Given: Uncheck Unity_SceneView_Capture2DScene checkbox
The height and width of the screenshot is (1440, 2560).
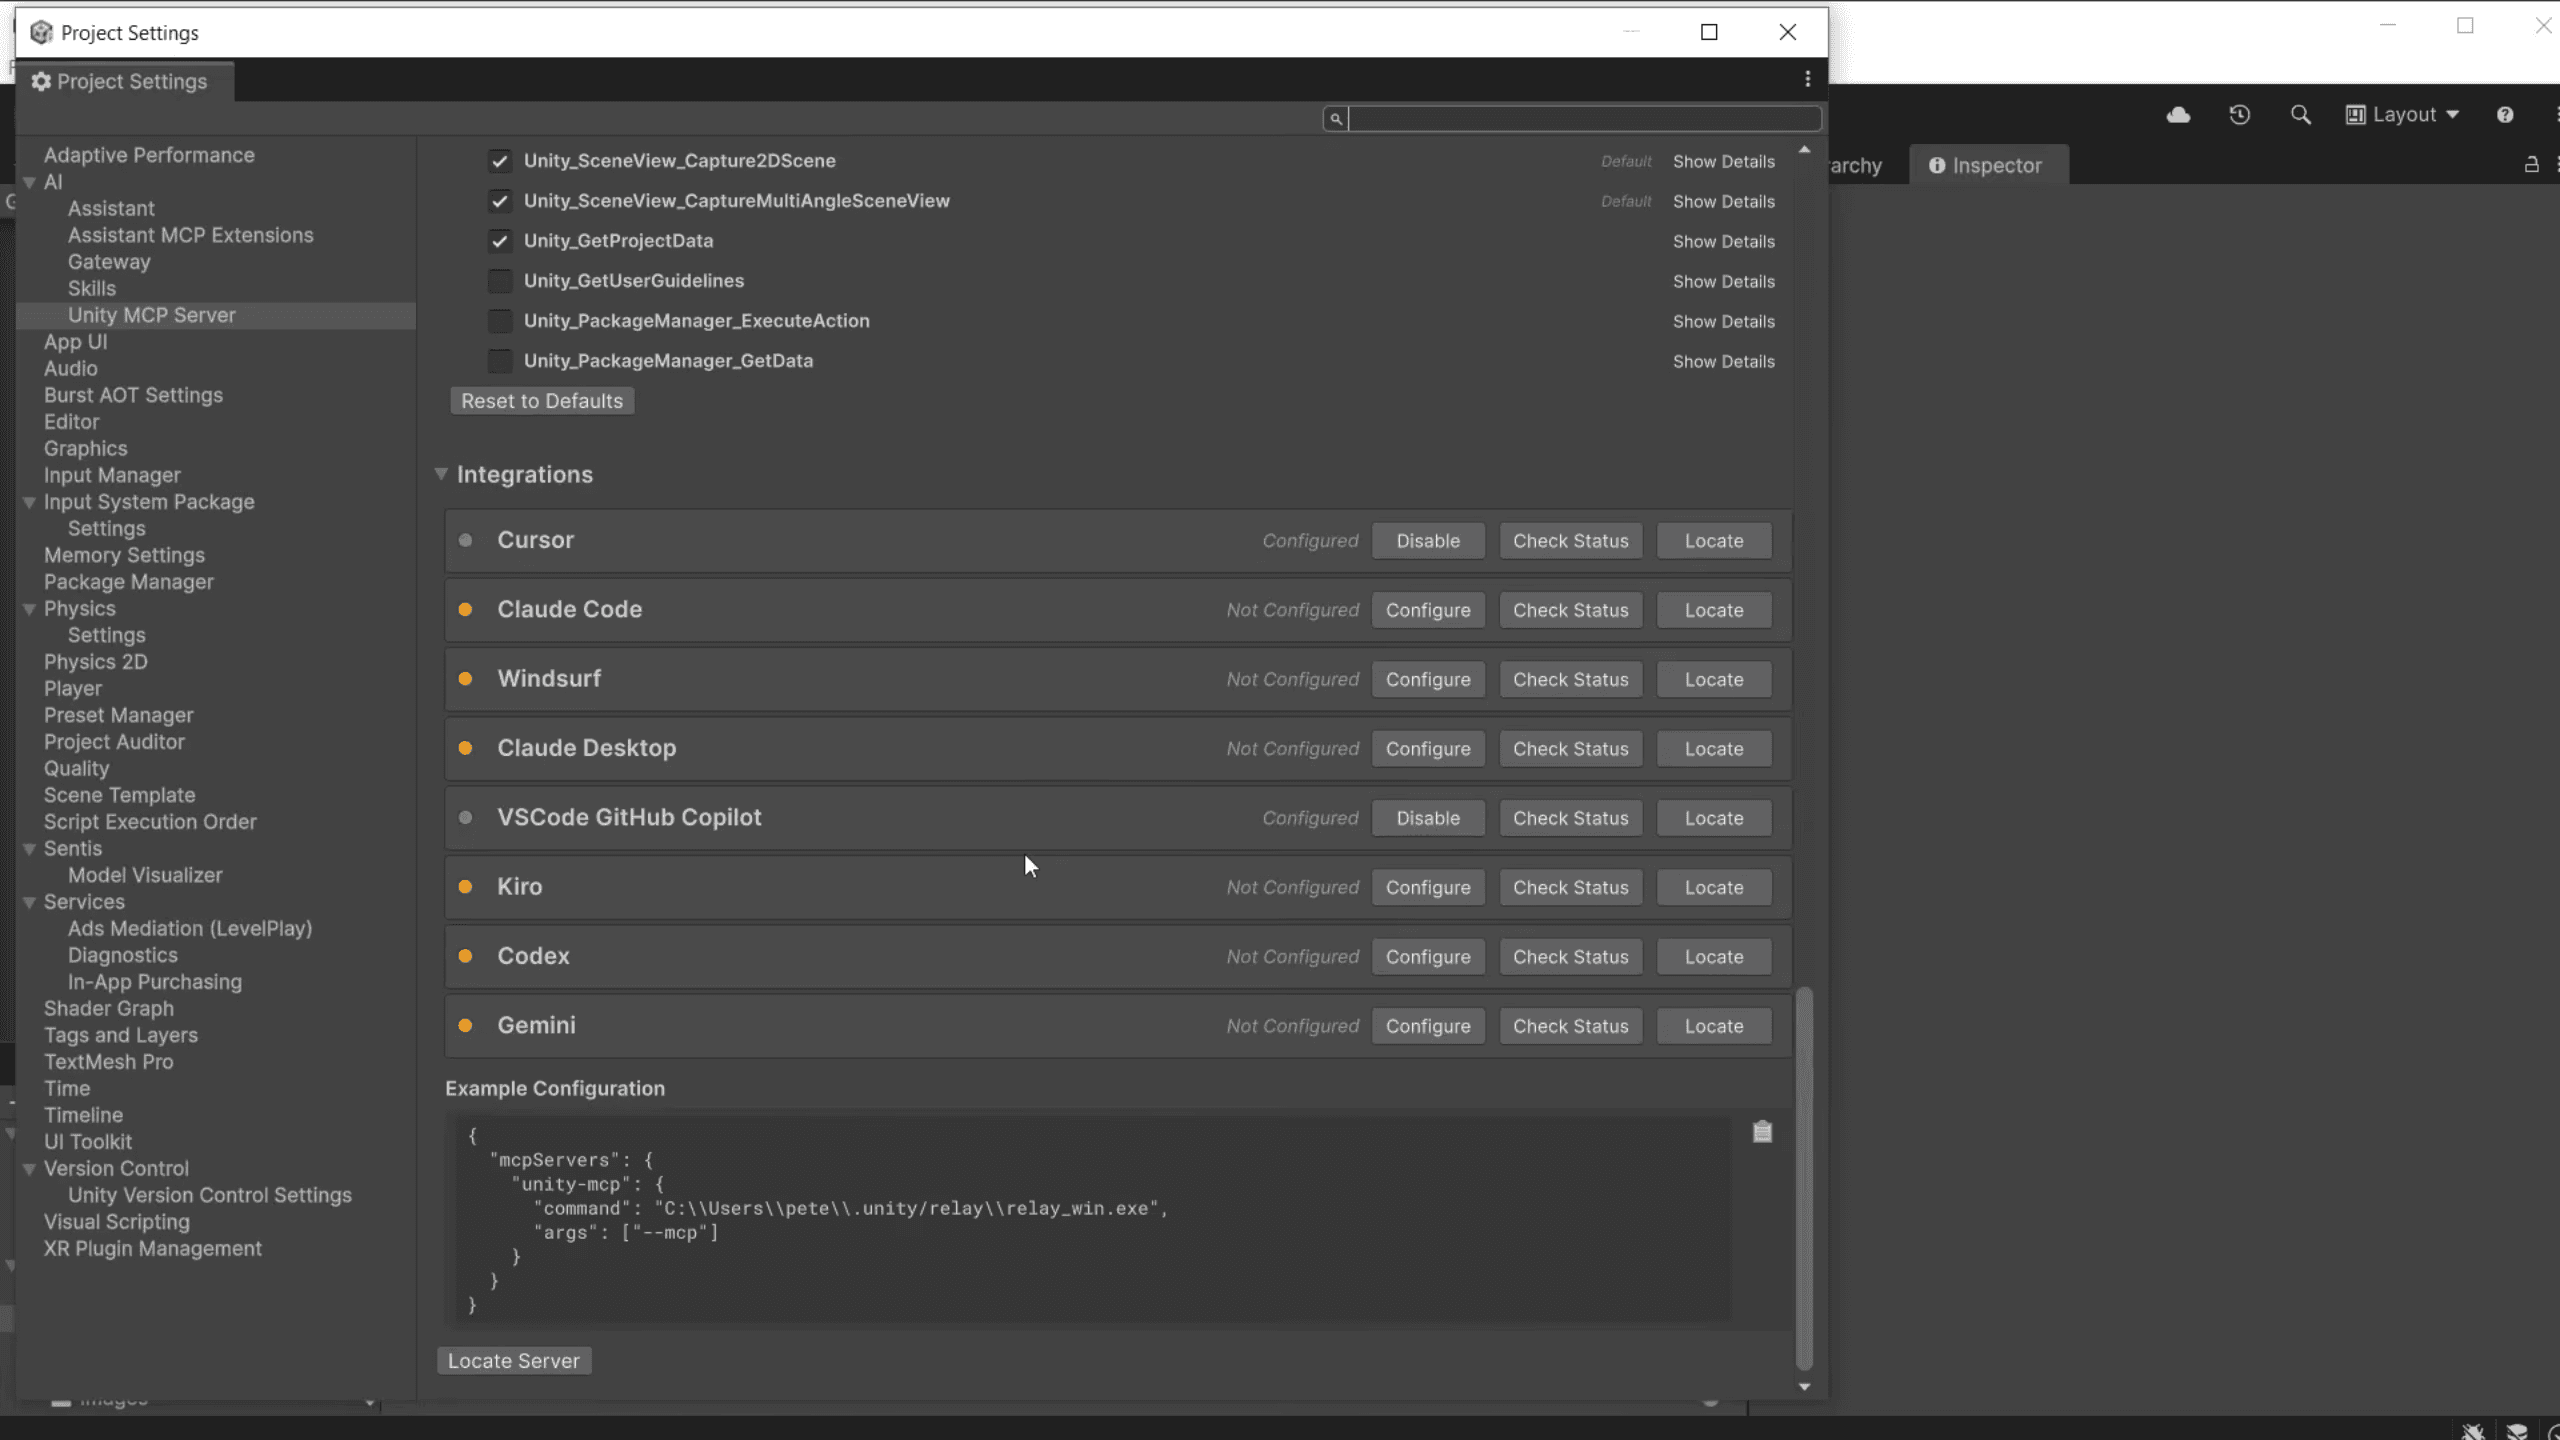Looking at the screenshot, I should pos(500,161).
